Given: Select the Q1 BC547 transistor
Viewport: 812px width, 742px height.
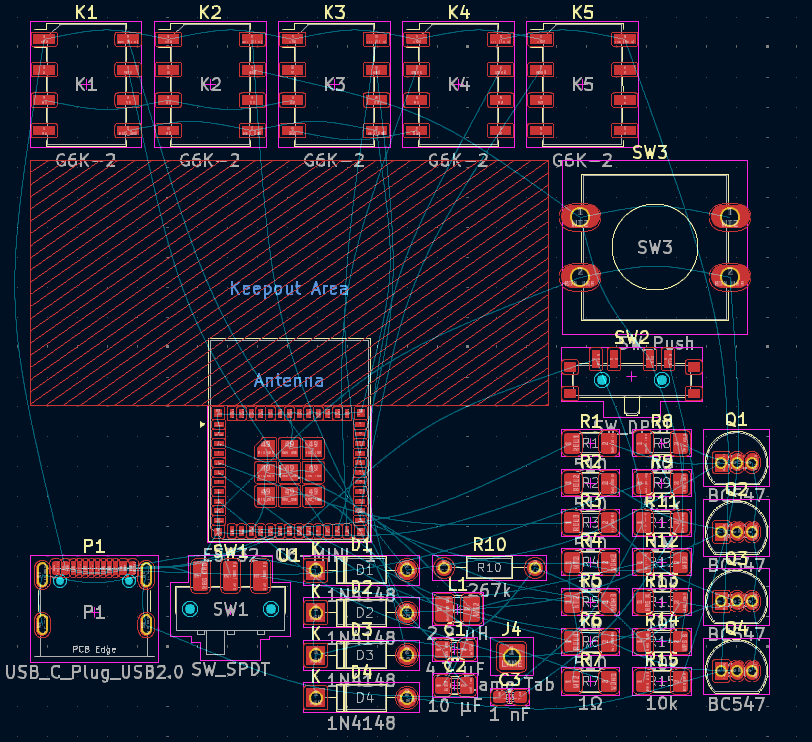Looking at the screenshot, I should click(736, 462).
